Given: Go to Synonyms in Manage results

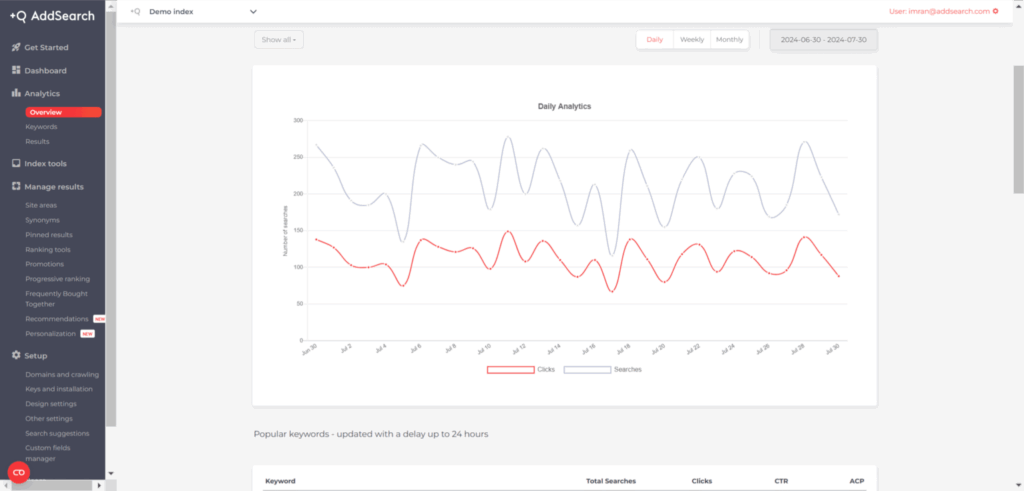Looking at the screenshot, I should coord(42,220).
